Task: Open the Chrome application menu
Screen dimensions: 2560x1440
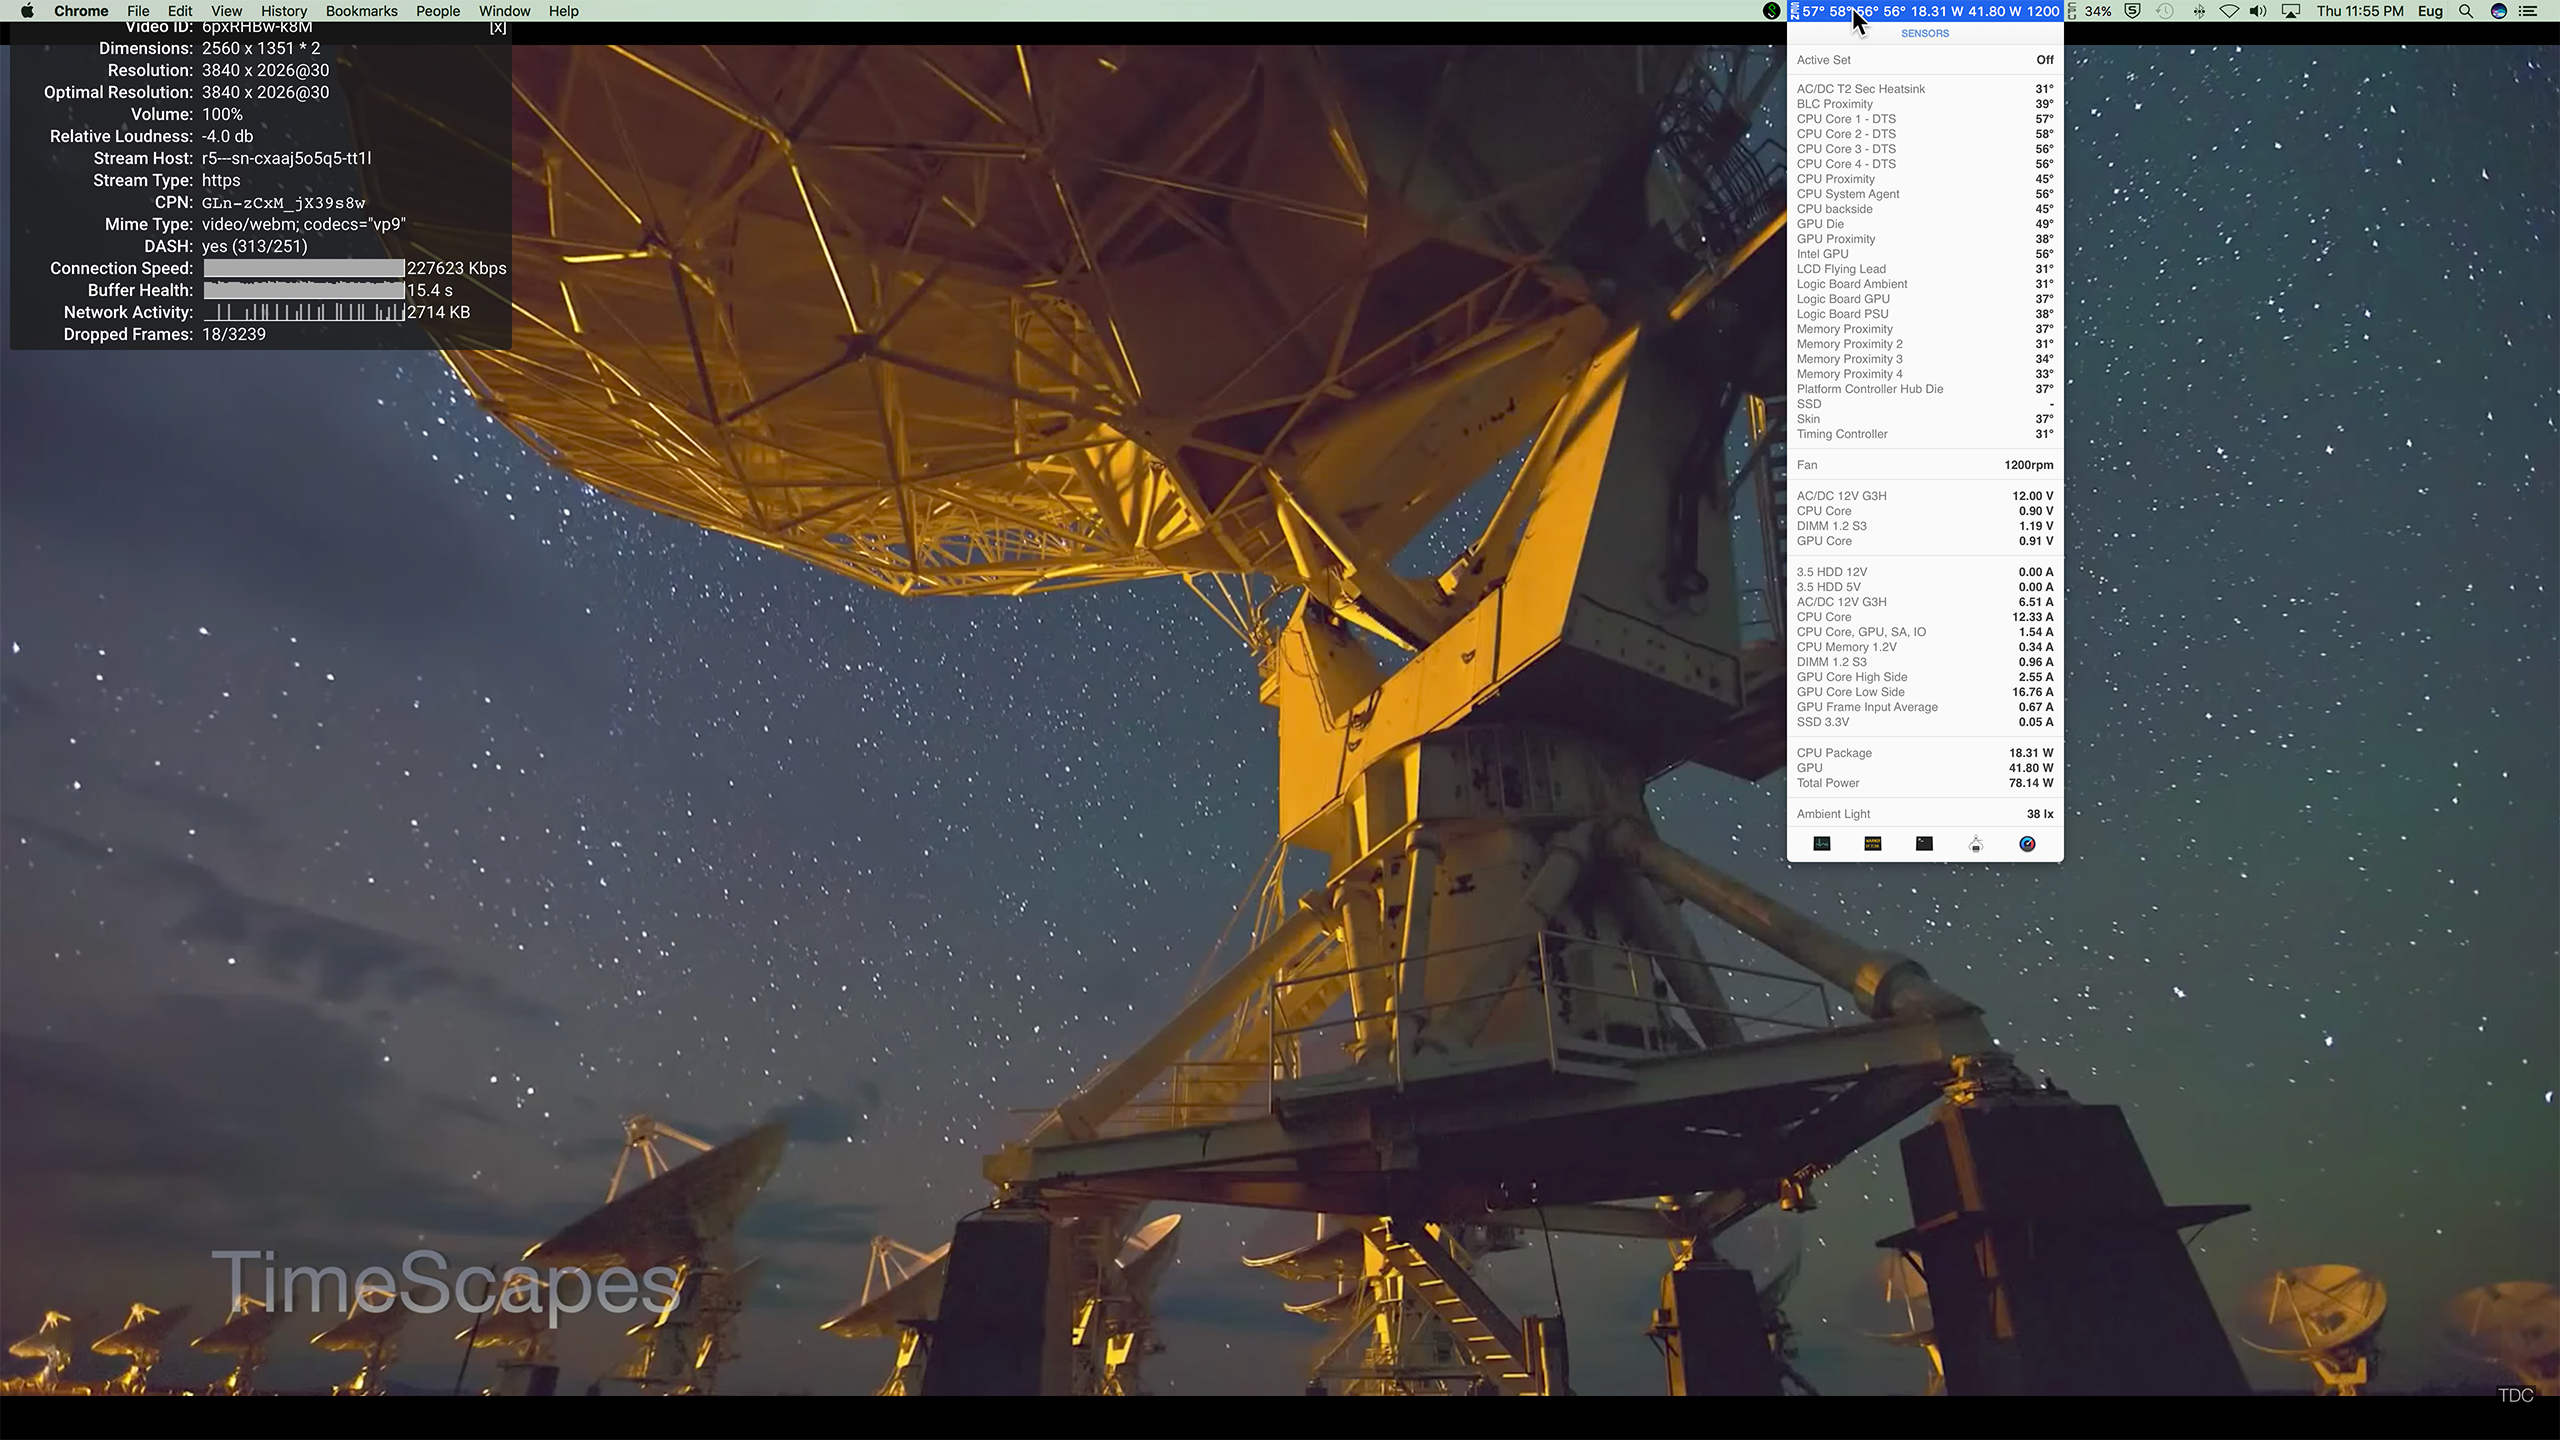Action: 81,11
